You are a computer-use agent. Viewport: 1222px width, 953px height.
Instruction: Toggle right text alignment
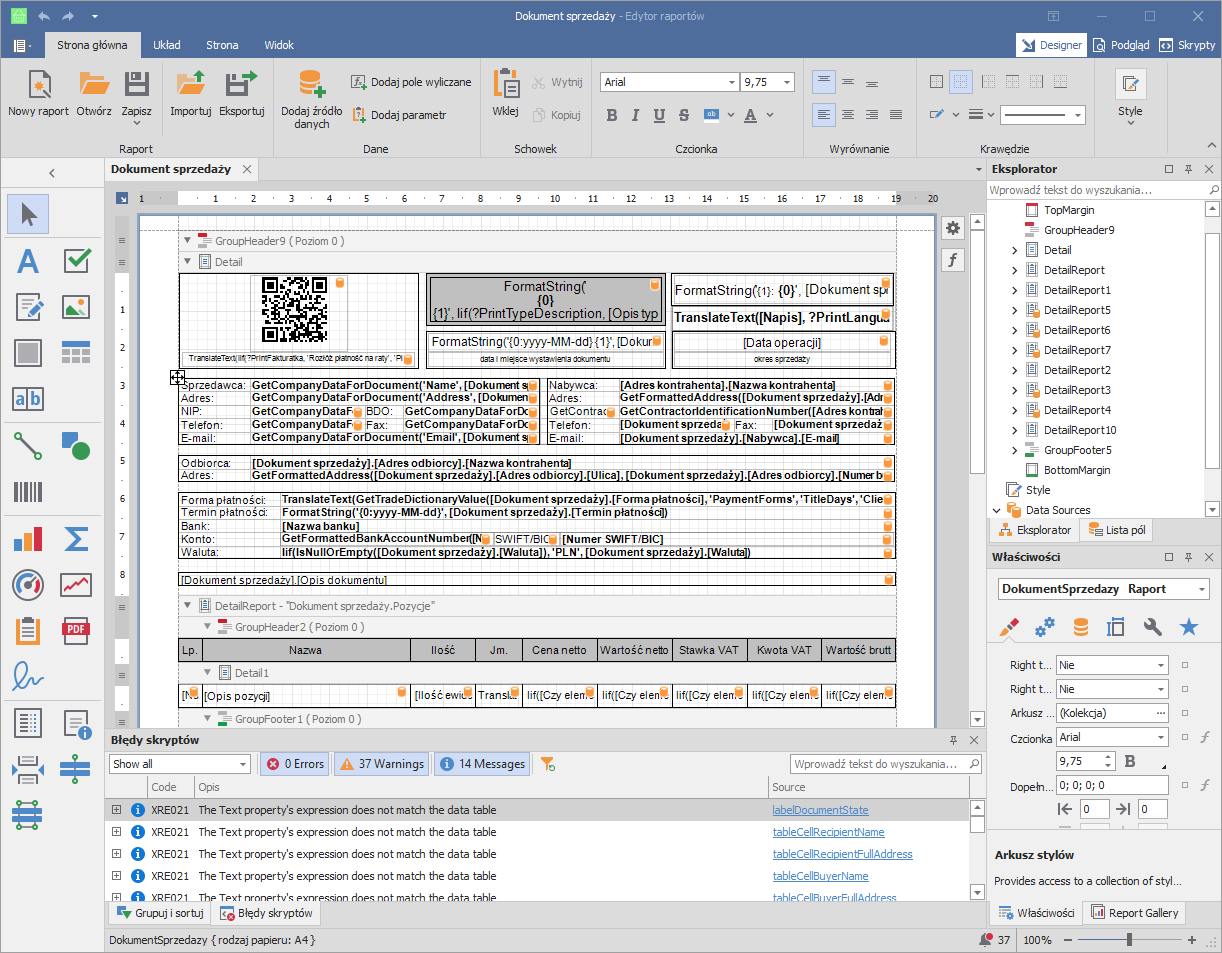pos(872,115)
